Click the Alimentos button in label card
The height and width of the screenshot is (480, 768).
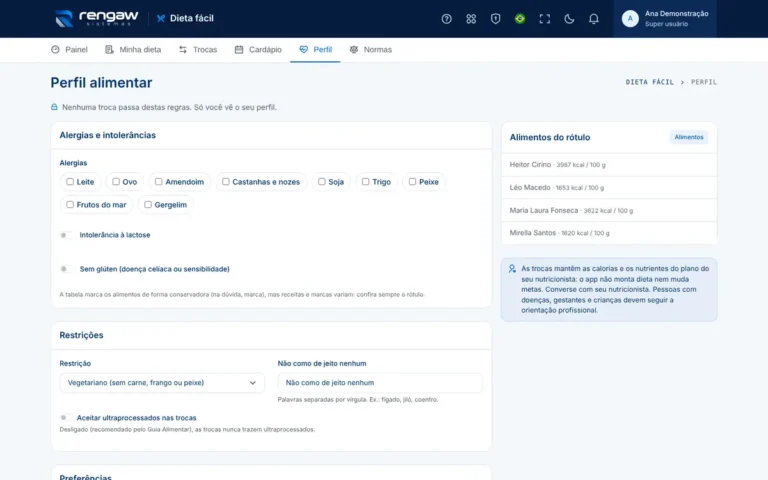(689, 137)
